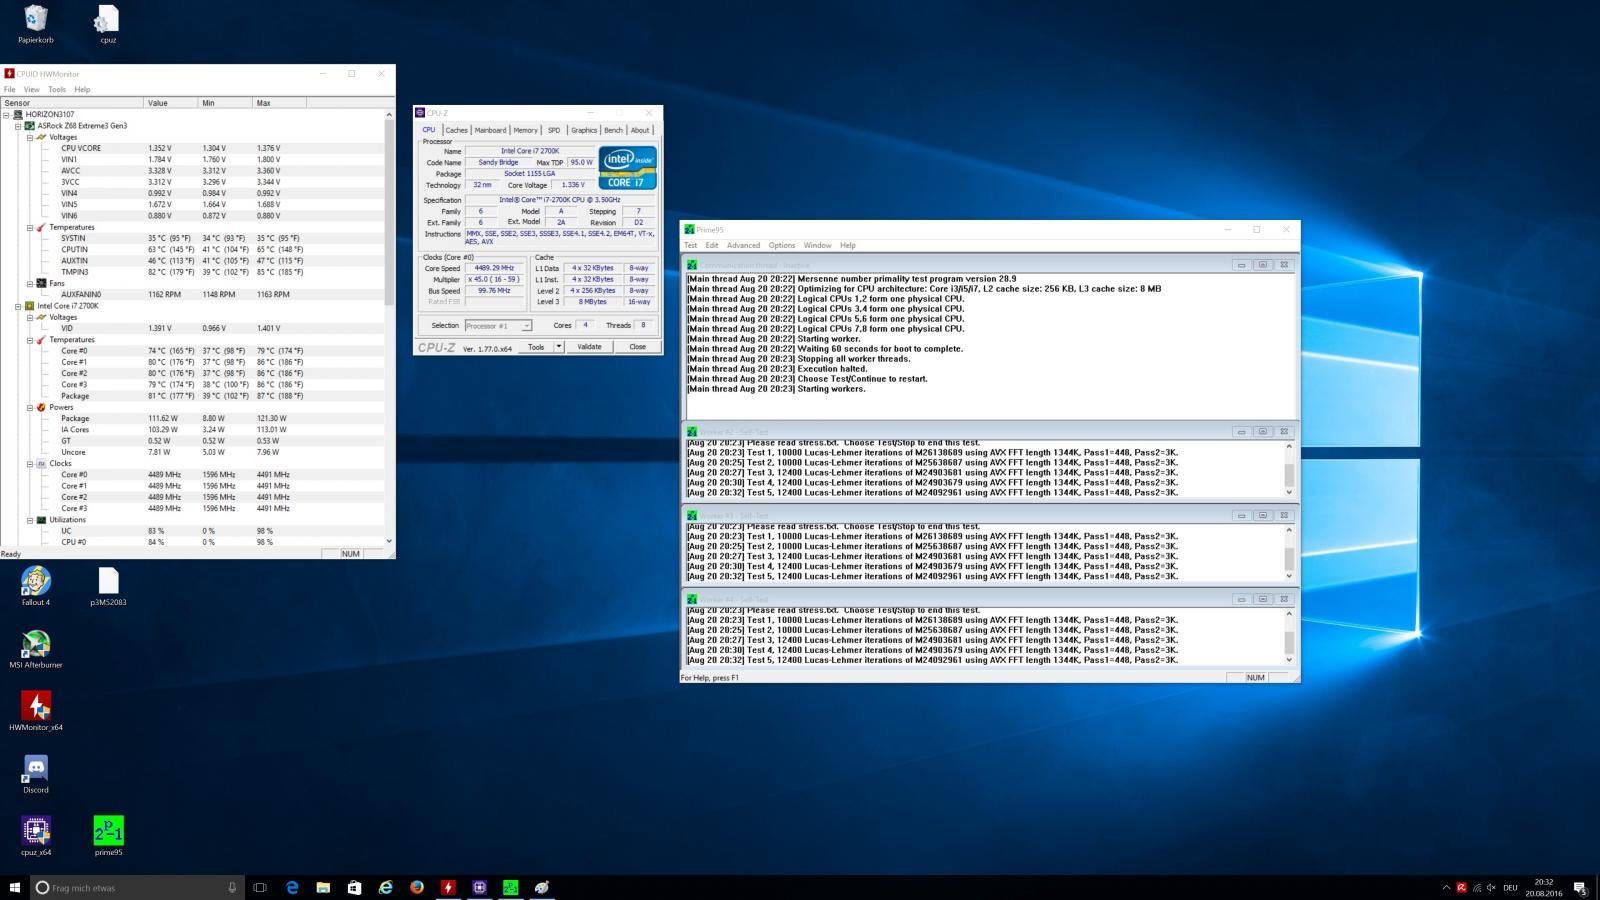Switch to the Memory tab in CPU-Z
Screen dimensions: 1600x900
pos(525,130)
